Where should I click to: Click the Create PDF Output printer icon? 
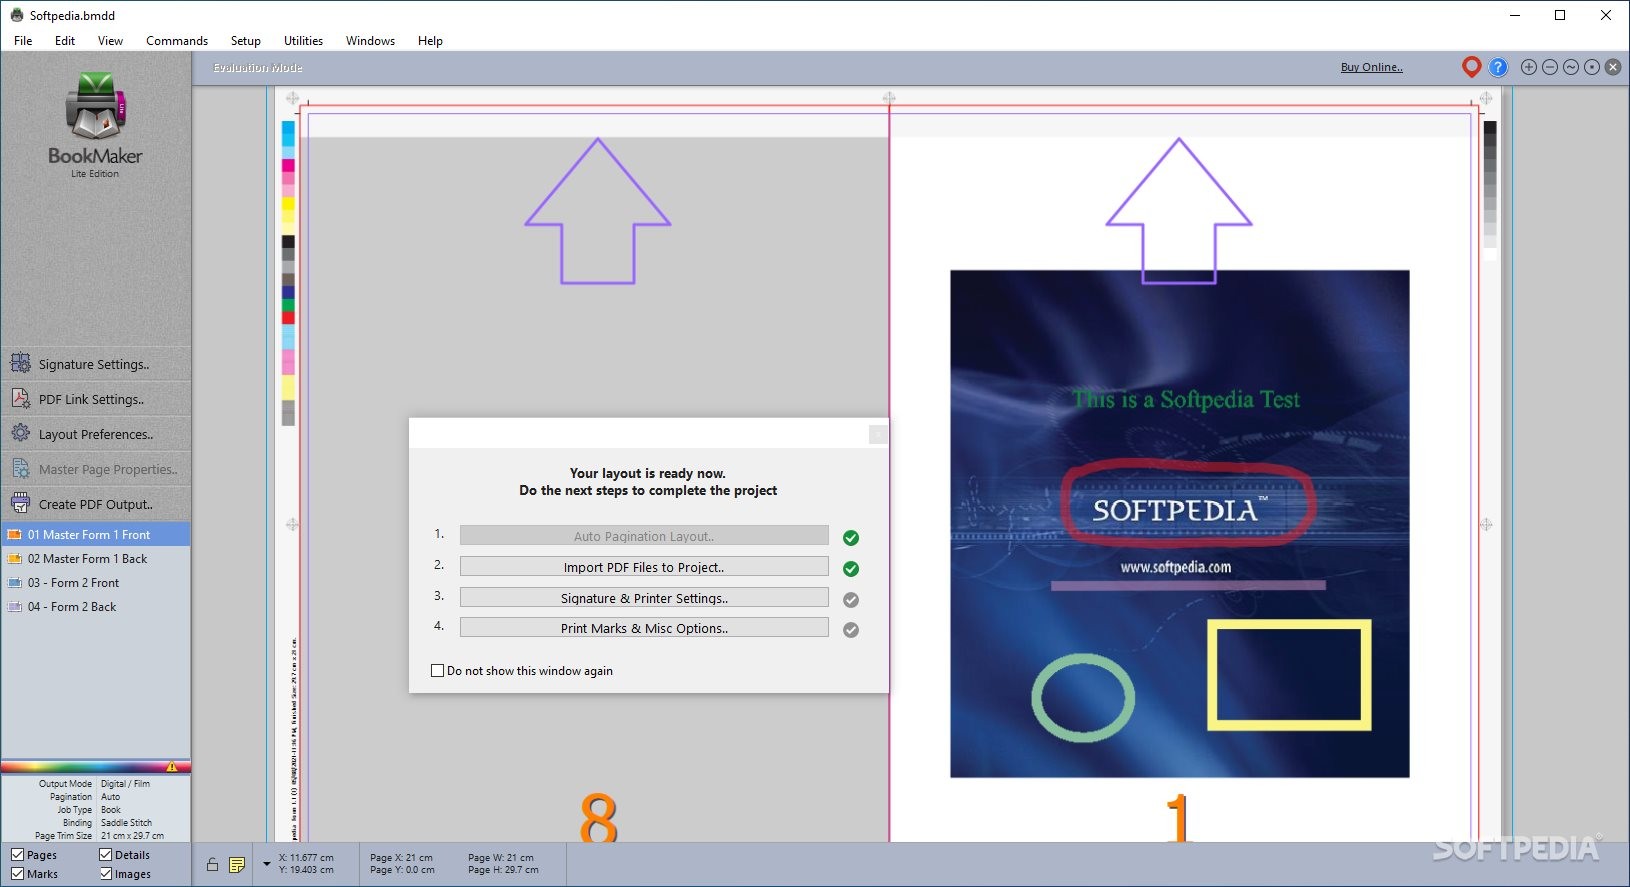[x=20, y=503]
